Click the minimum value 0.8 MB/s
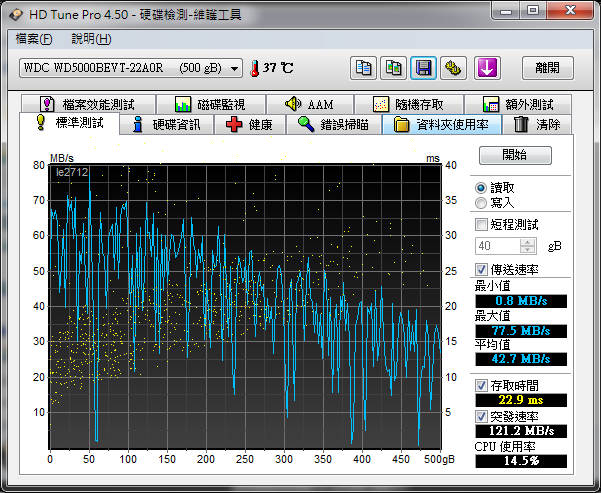601x493 pixels. tap(521, 301)
